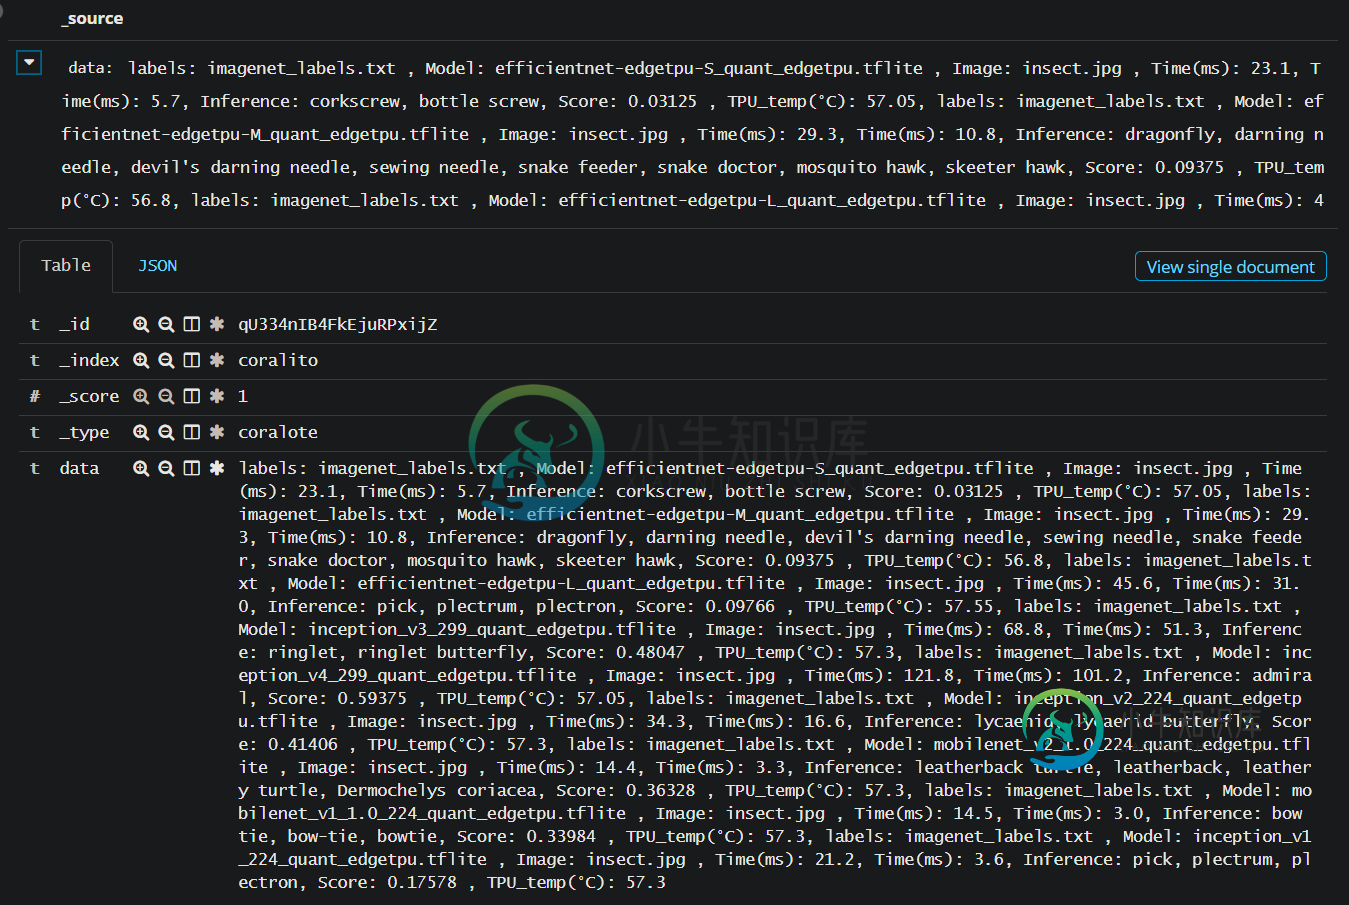The height and width of the screenshot is (905, 1349).
Task: Click the number type icon for _score
Action: click(35, 396)
